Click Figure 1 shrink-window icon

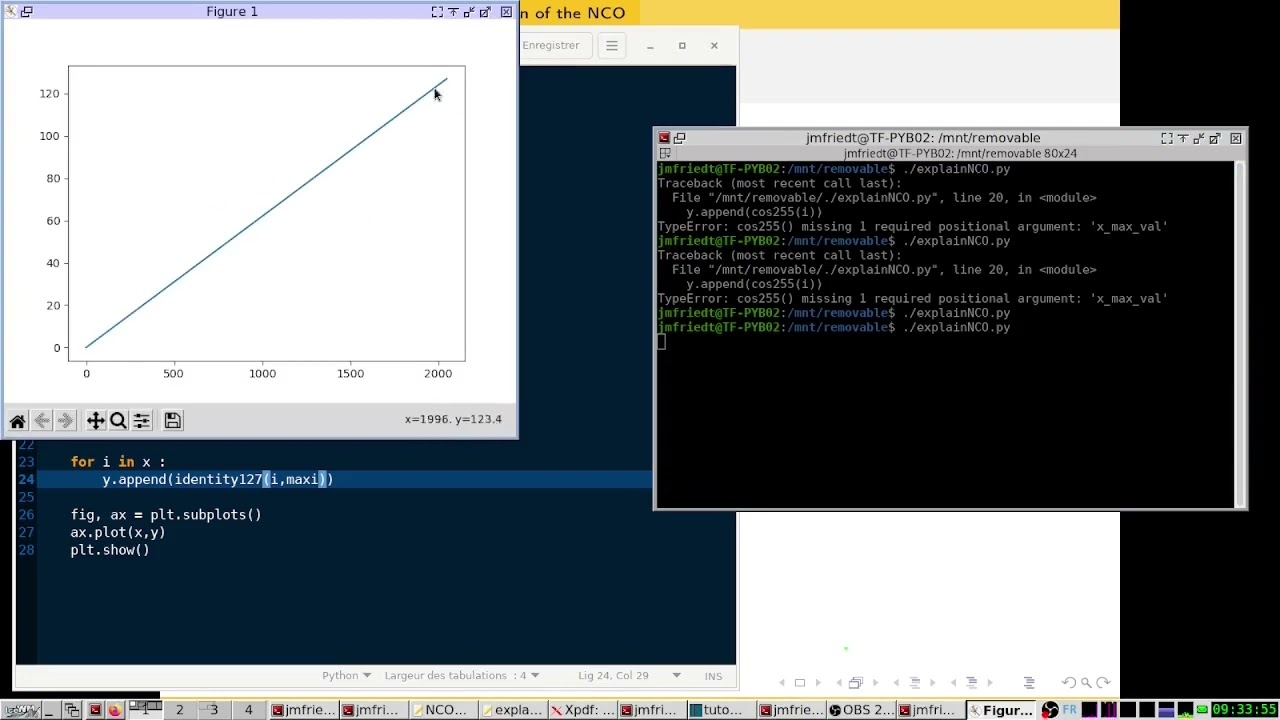[x=469, y=12]
